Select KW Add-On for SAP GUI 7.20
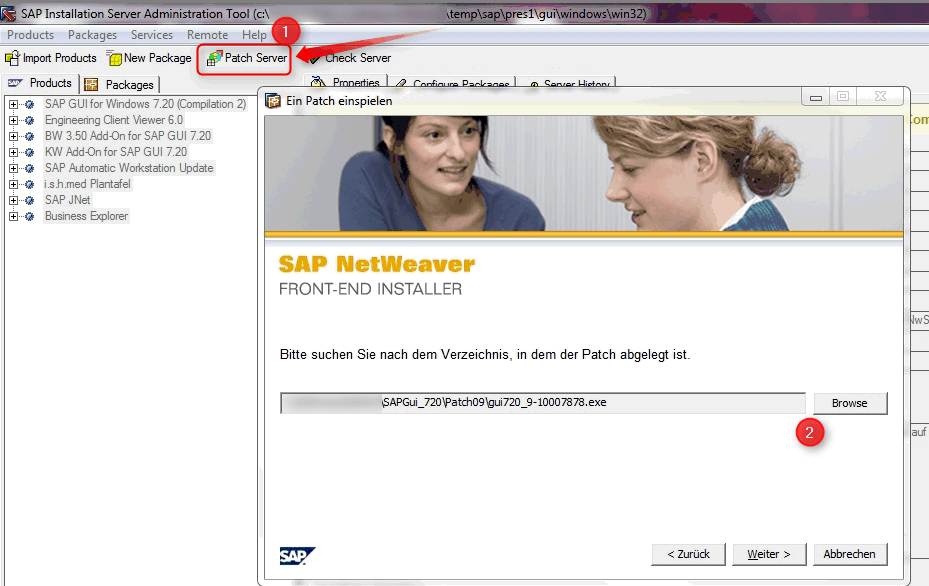The width and height of the screenshot is (929, 586). point(116,152)
